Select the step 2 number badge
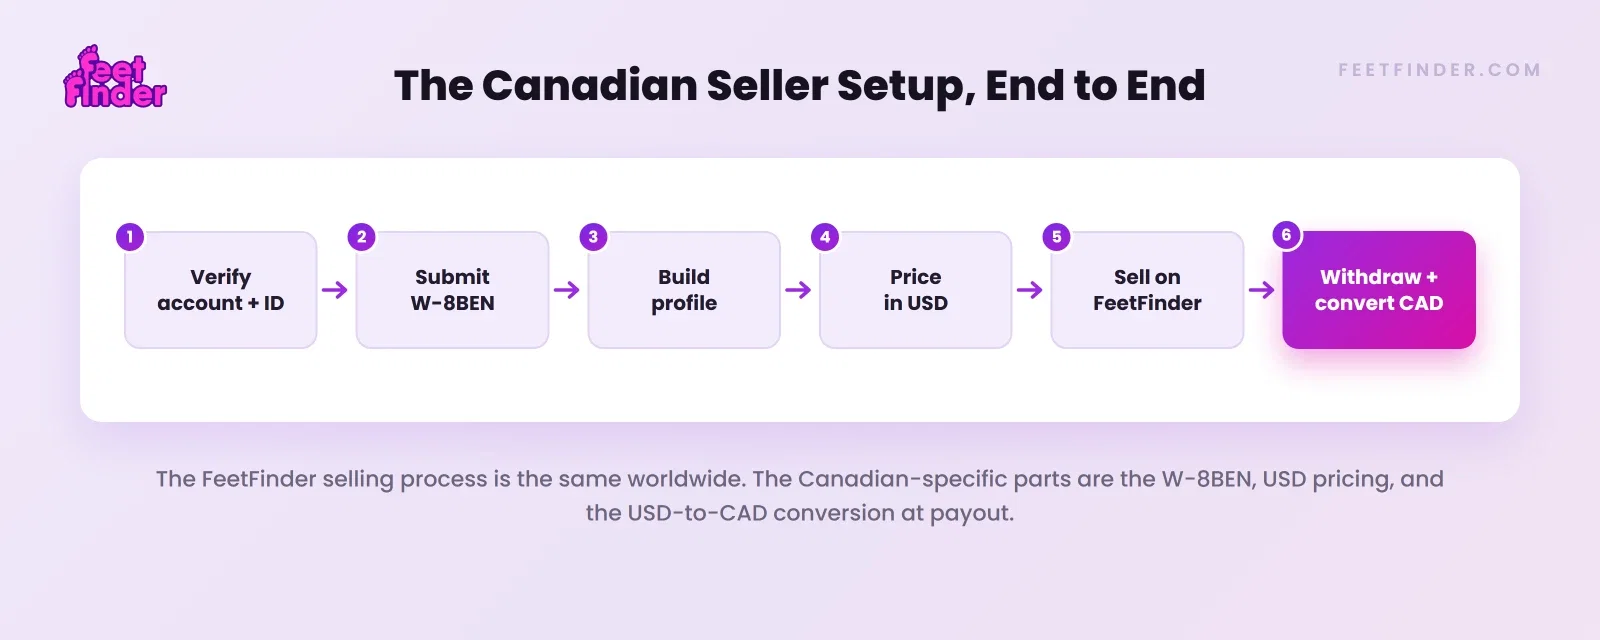Viewport: 1600px width, 640px height. pyautogui.click(x=362, y=237)
